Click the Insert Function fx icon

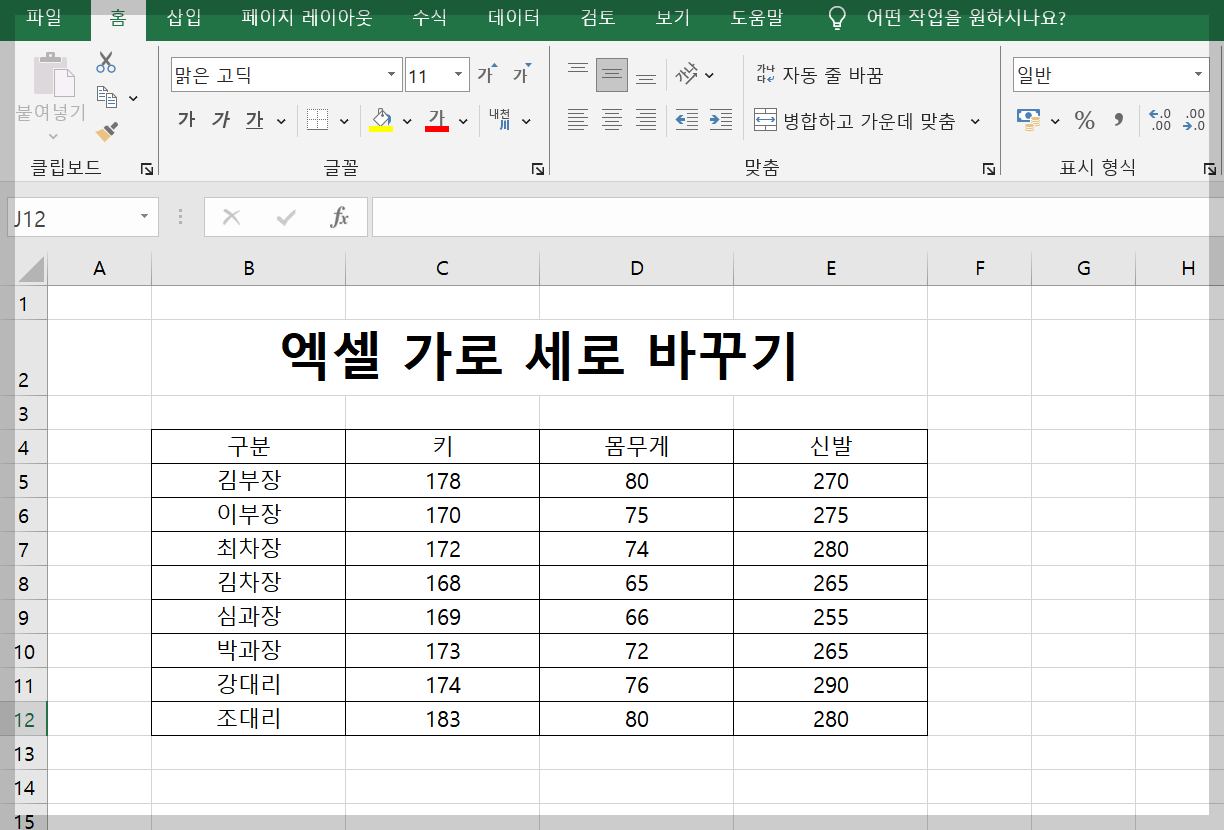tap(340, 217)
